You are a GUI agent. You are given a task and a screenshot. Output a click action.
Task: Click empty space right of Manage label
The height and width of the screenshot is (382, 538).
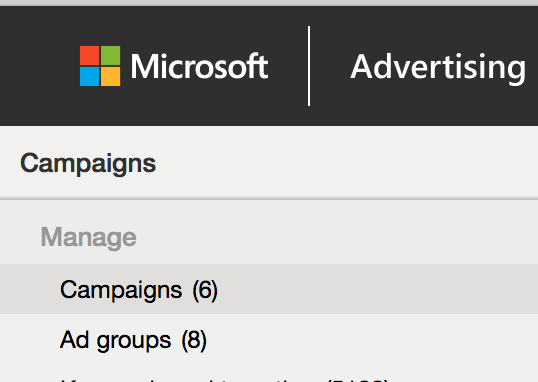pyautogui.click(x=336, y=237)
